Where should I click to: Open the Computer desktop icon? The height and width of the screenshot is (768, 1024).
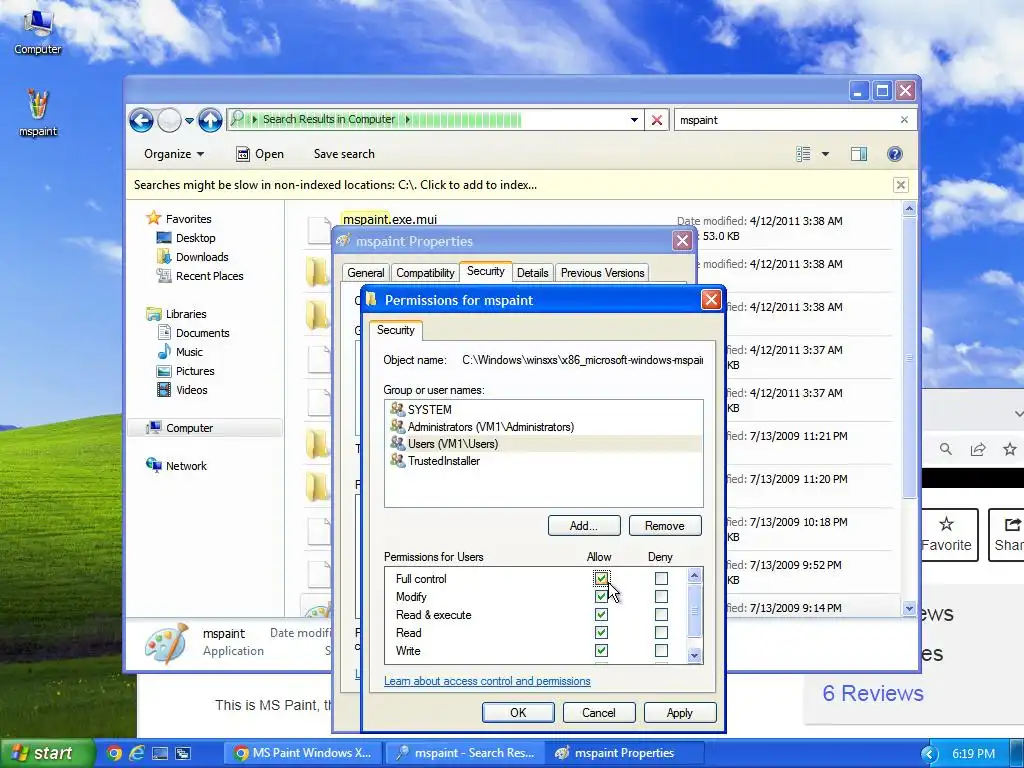[37, 31]
